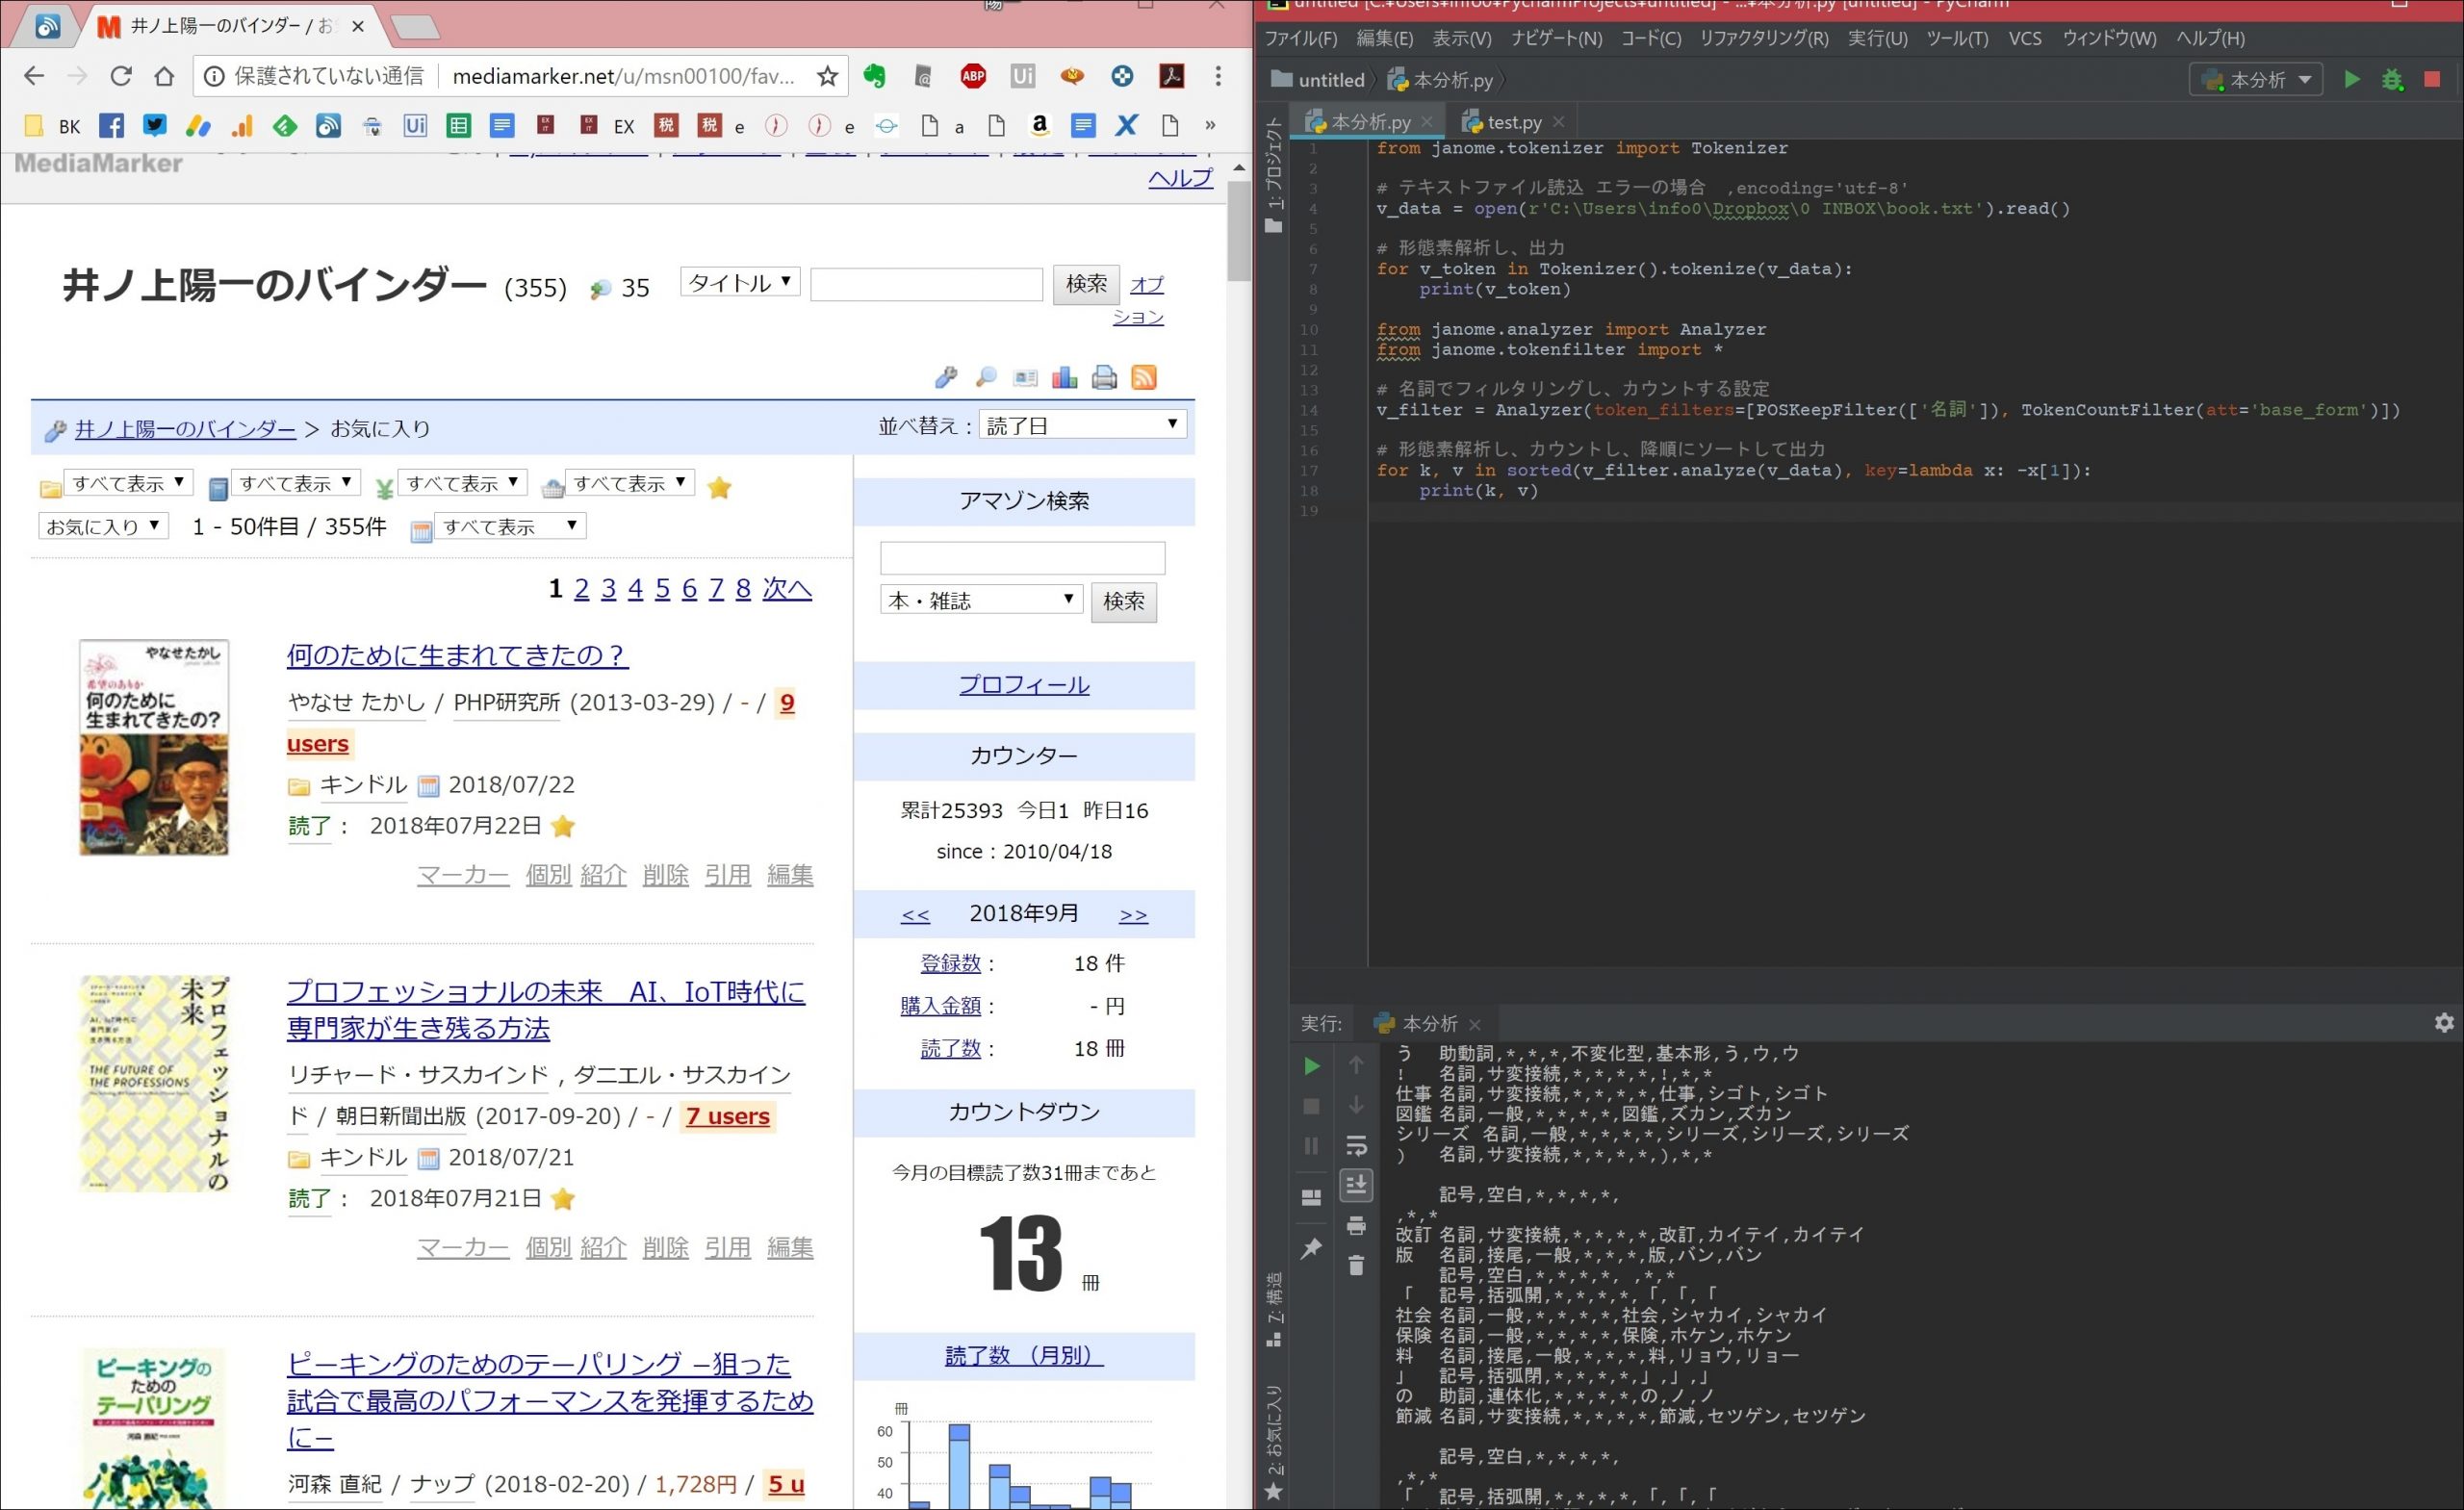Open 本分析 run configuration dropdown in PyCharm
This screenshot has width=2464, height=1510.
(x=2255, y=79)
